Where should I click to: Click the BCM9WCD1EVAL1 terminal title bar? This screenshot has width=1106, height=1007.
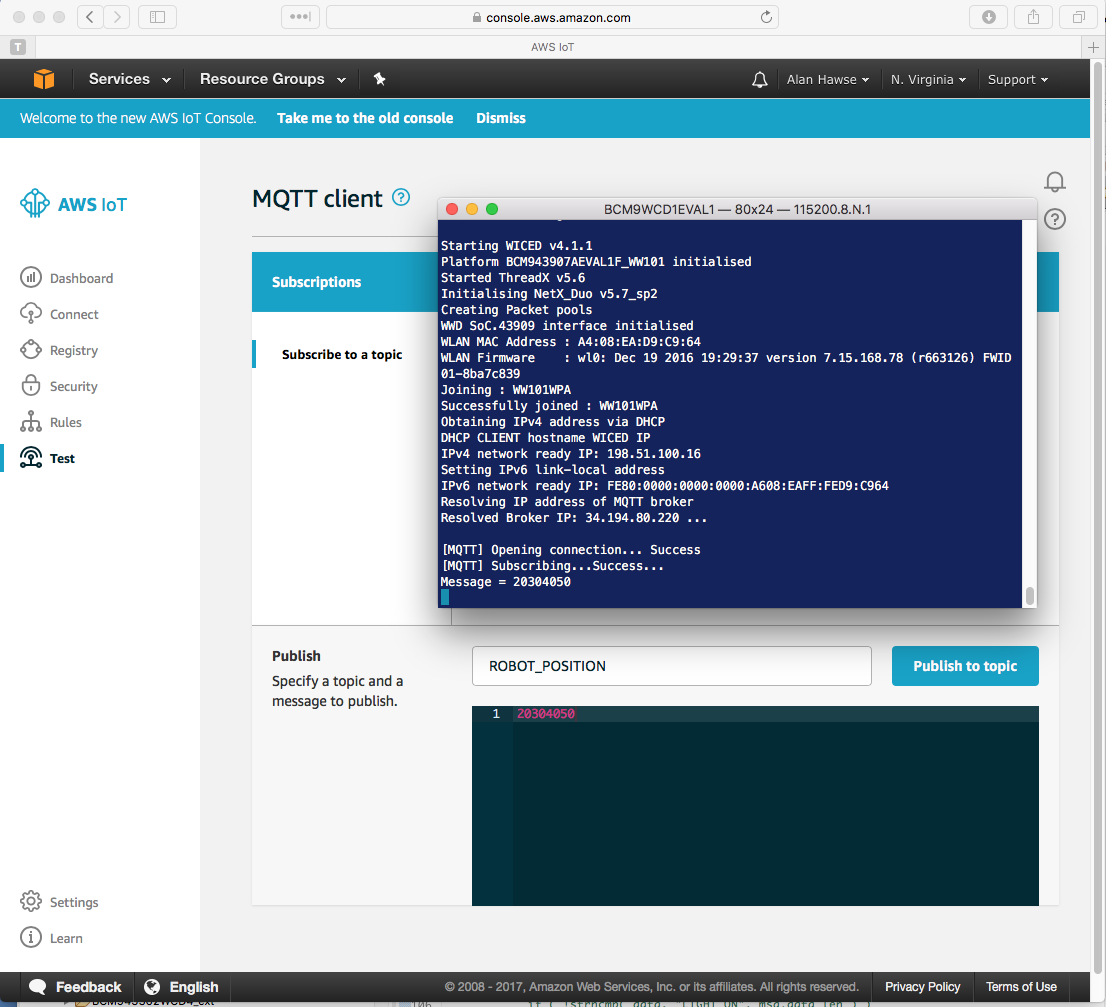(x=737, y=209)
